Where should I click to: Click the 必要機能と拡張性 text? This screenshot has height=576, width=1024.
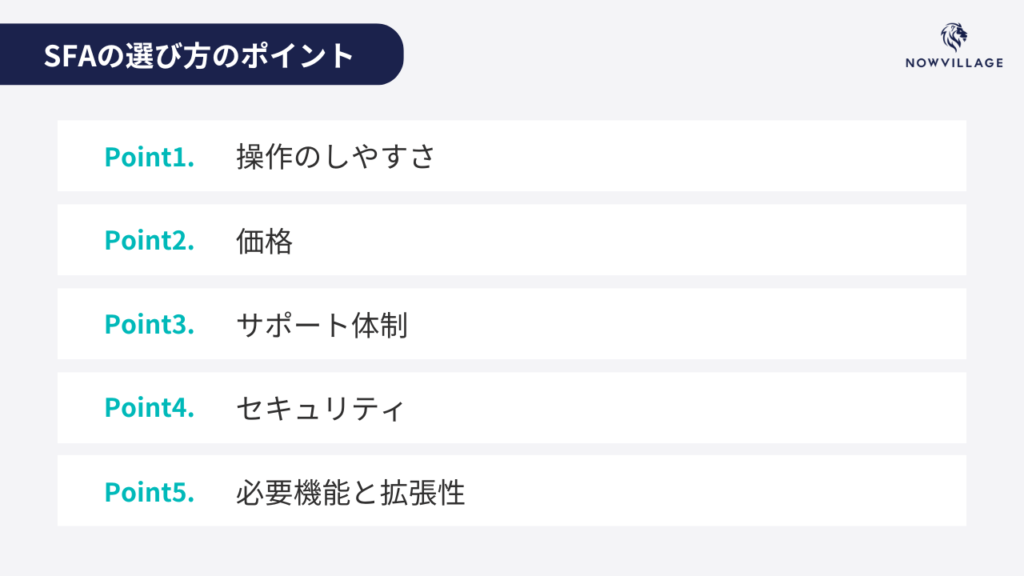click(351, 492)
